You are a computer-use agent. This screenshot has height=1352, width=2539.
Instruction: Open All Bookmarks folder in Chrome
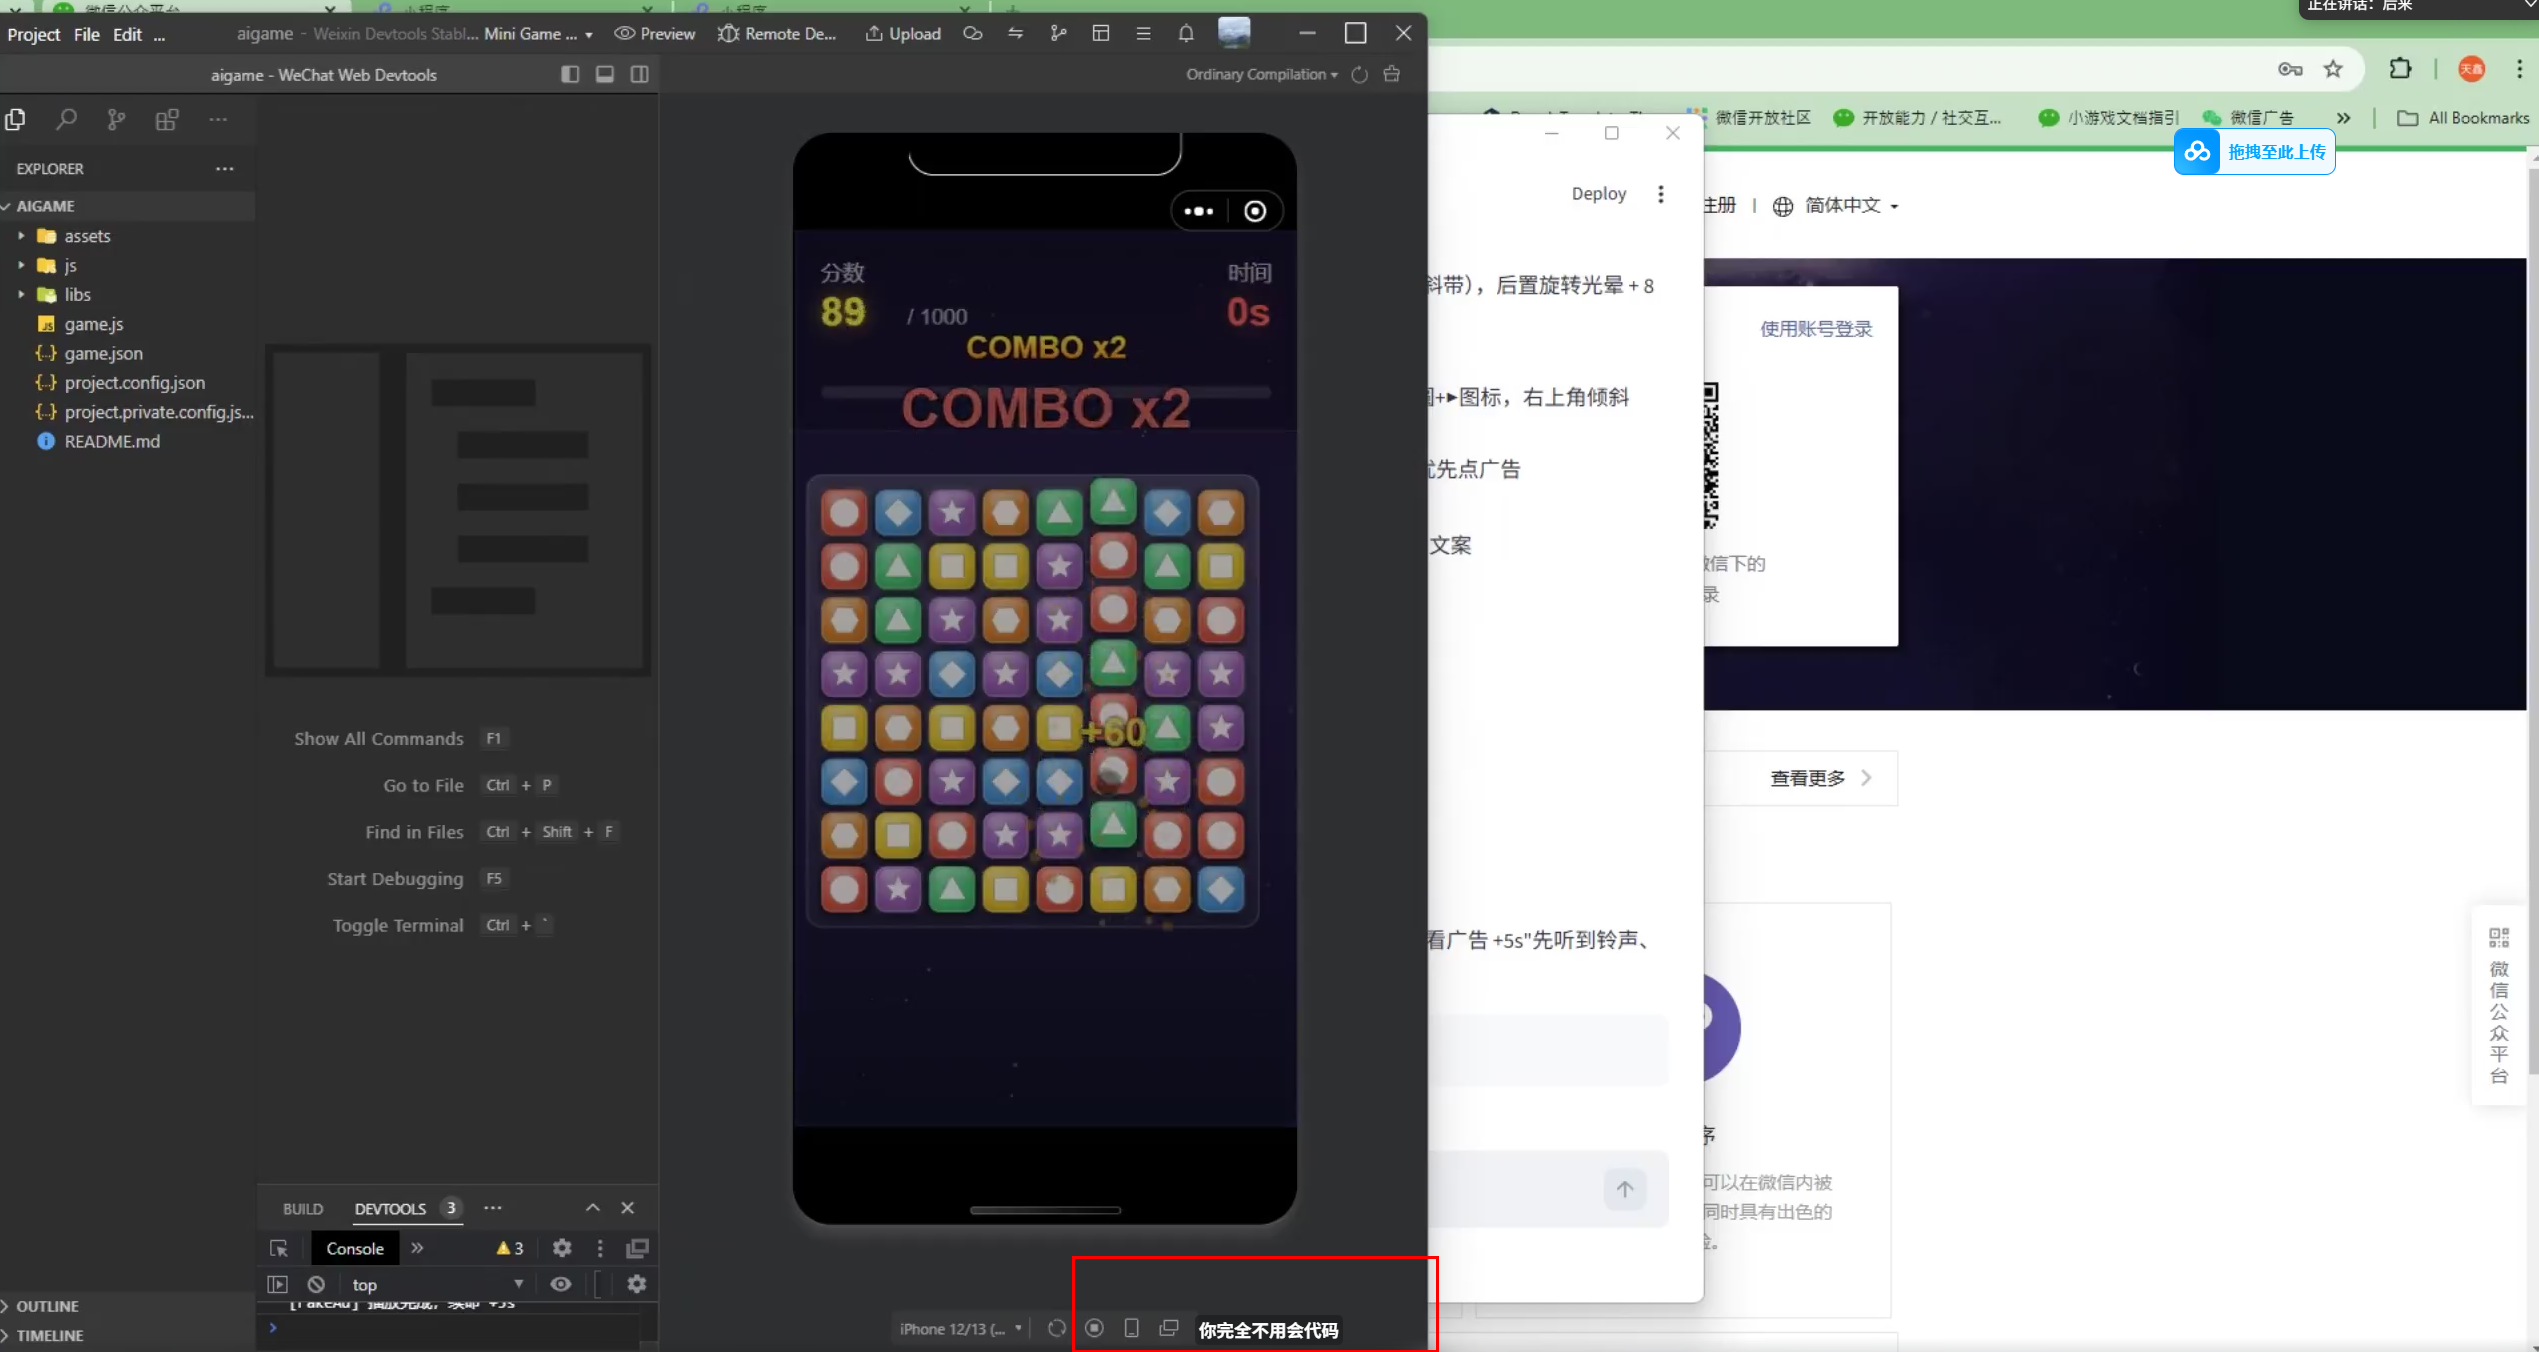[x=2463, y=118]
